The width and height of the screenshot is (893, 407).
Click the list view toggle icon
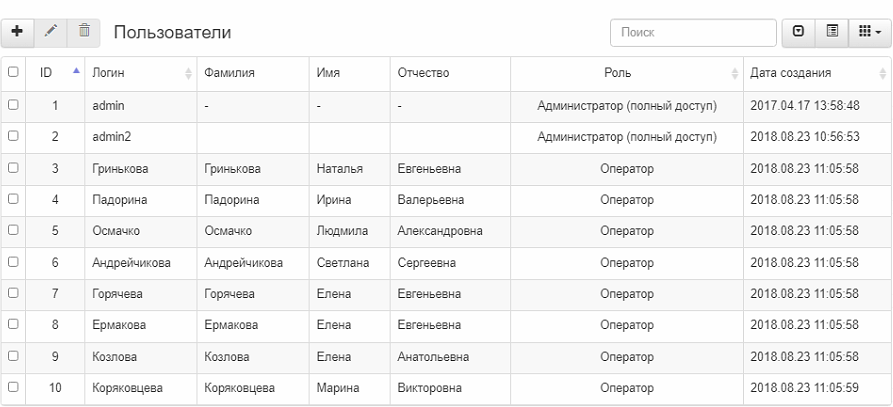tap(832, 32)
